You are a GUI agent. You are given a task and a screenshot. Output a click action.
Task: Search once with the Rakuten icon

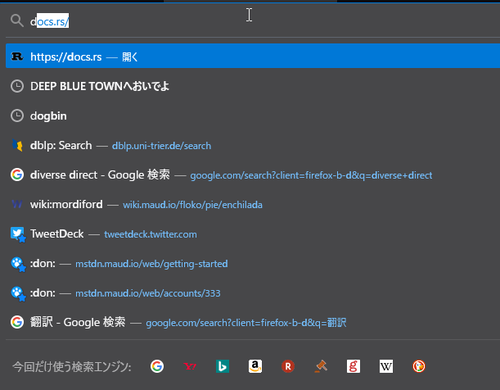coord(288,366)
